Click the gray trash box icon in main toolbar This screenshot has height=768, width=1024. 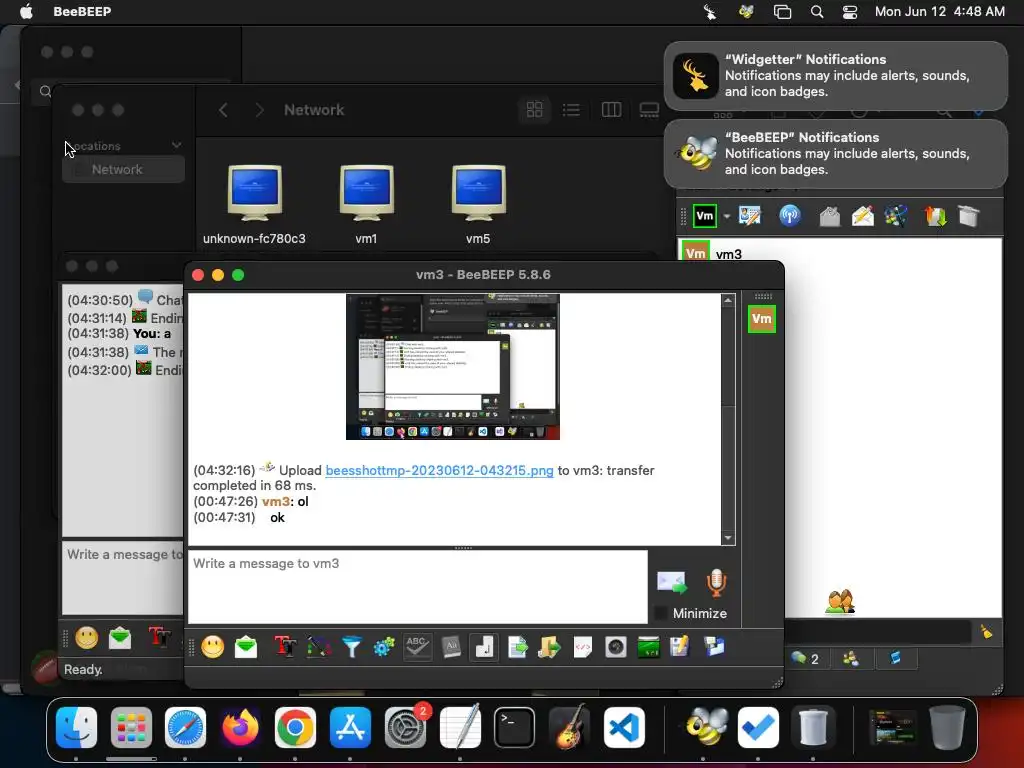(968, 216)
